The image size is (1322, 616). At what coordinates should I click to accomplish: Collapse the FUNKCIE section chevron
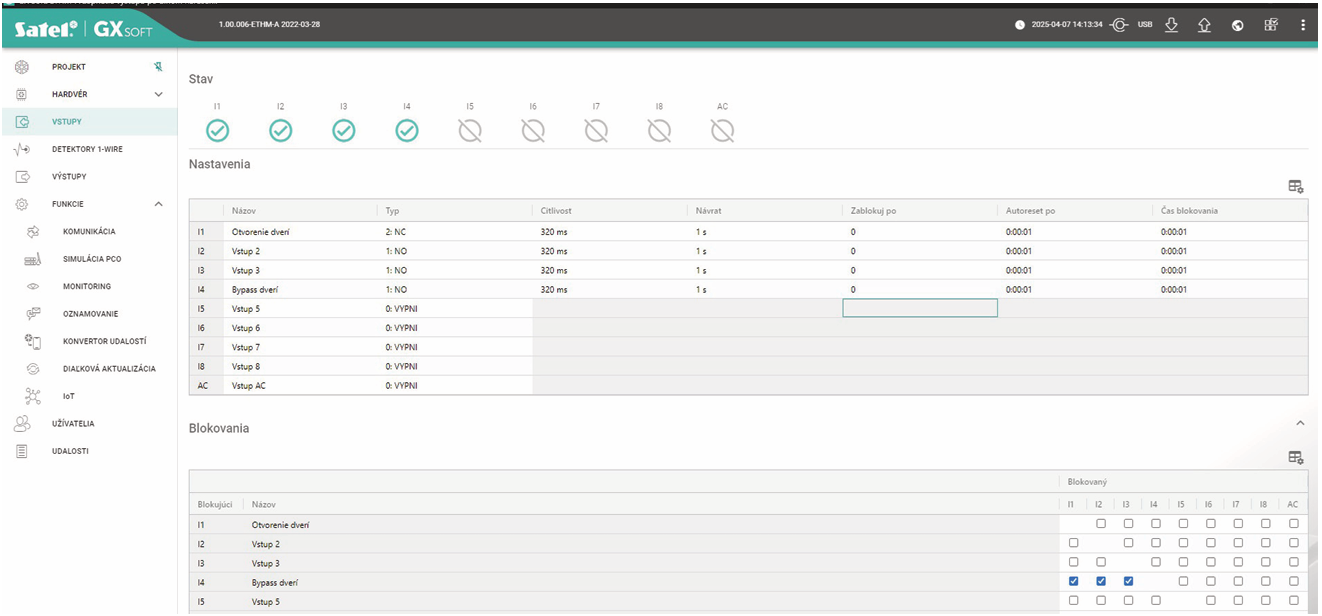tap(158, 204)
